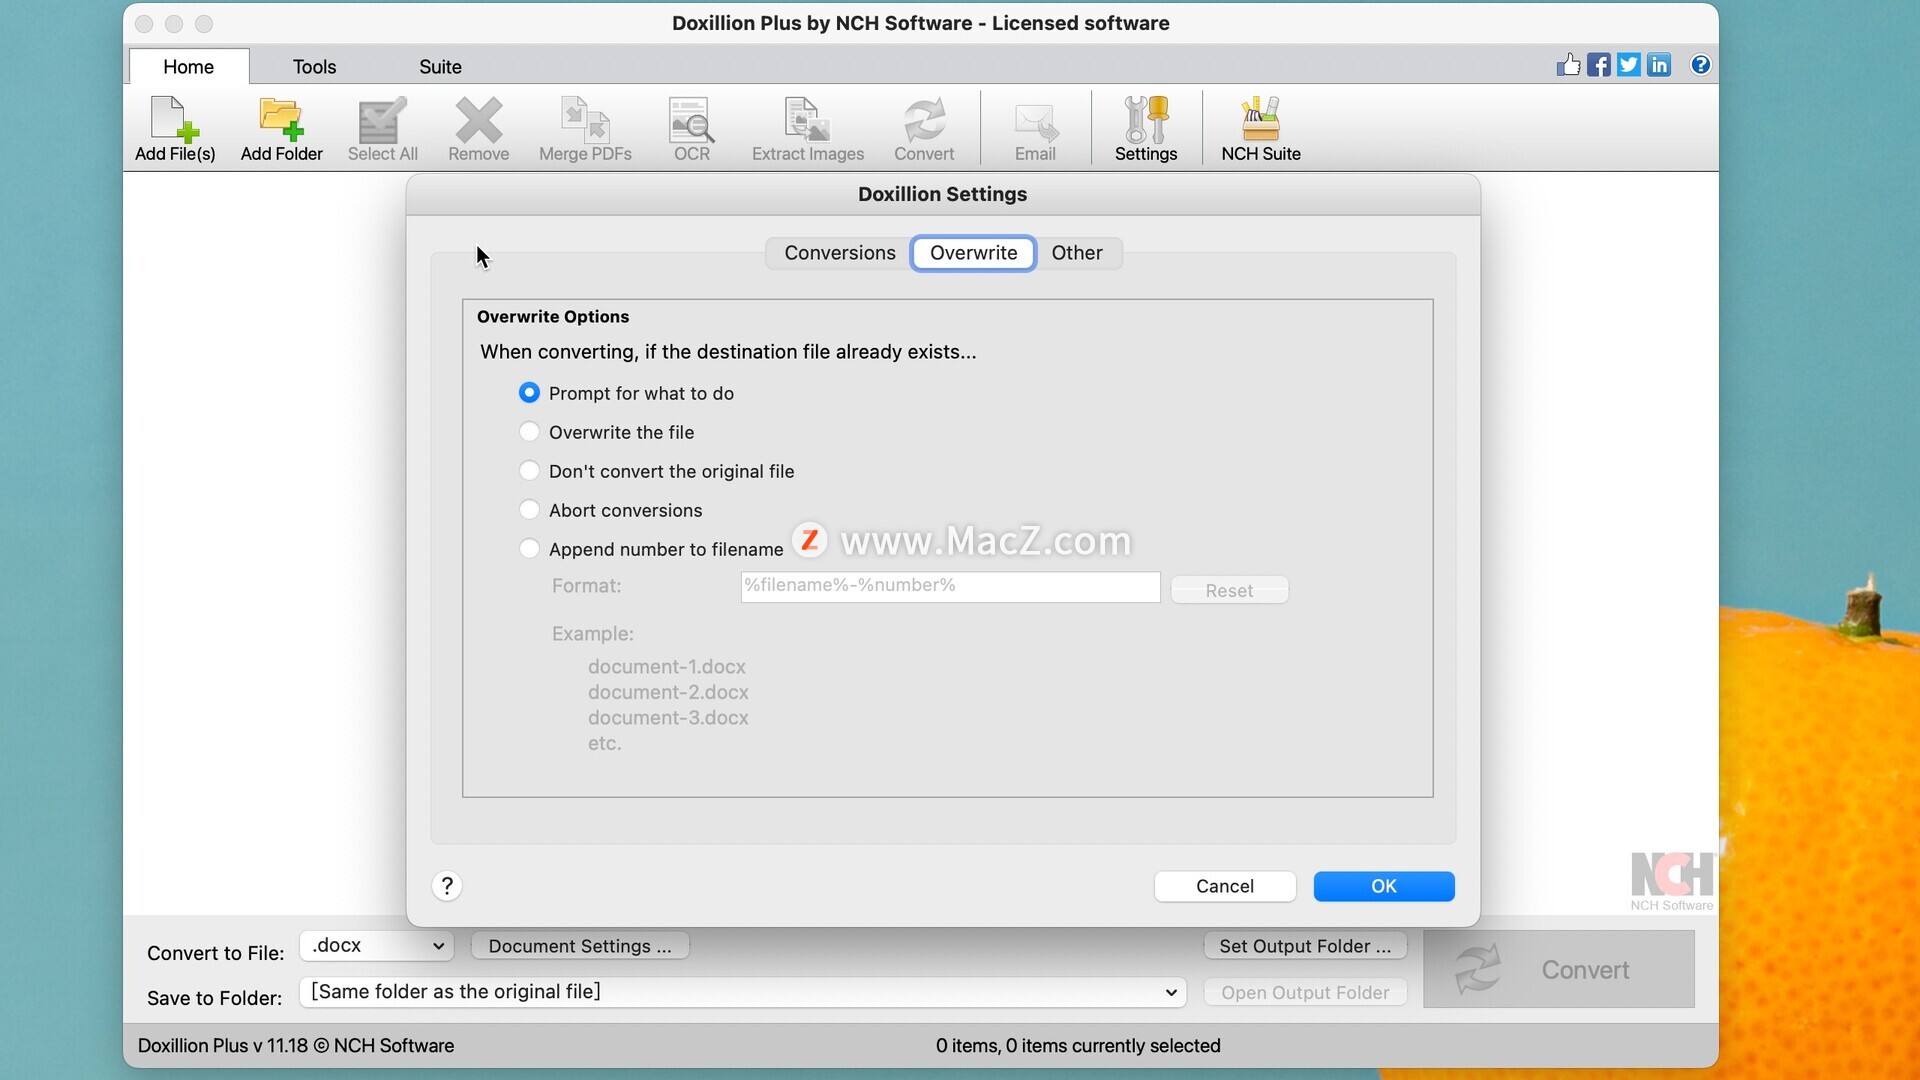Click the thumbs-up like icon
Screen dimensions: 1920x1080
[x=1568, y=65]
